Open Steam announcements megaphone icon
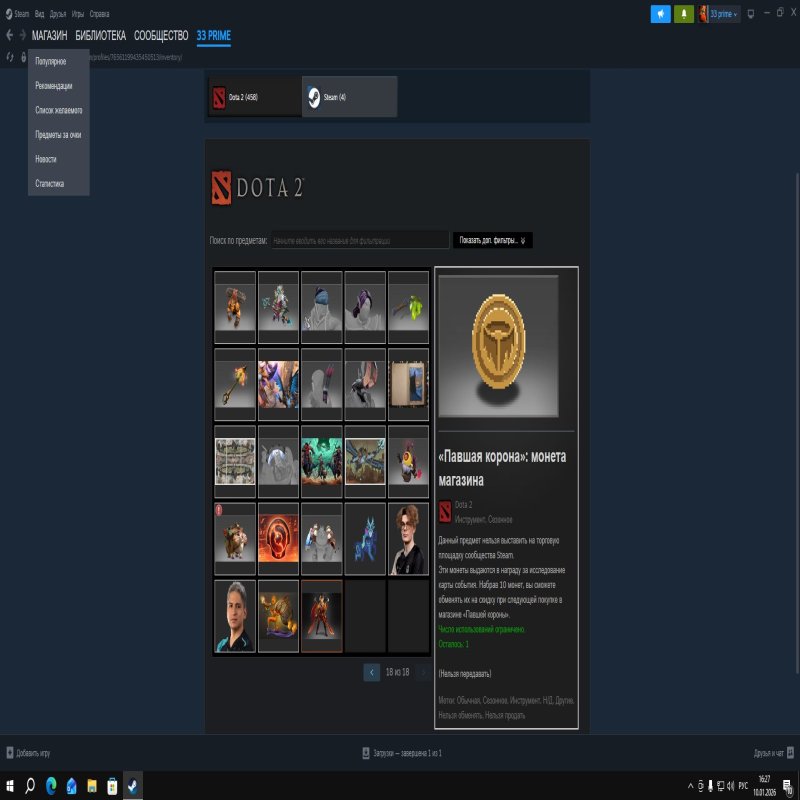The image size is (800, 800). [661, 13]
